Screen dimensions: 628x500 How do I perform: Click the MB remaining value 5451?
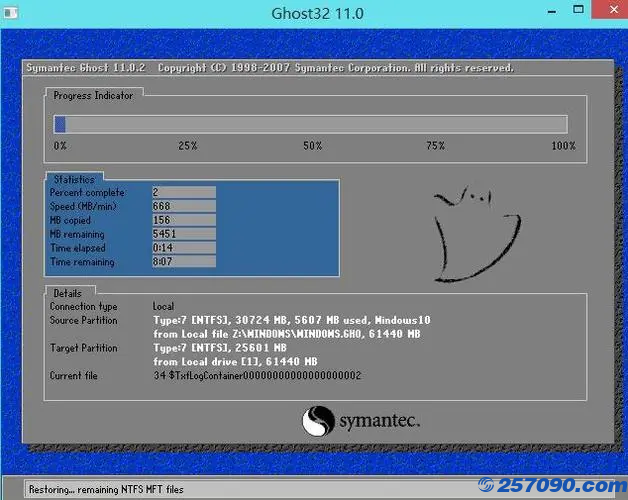[x=184, y=234]
